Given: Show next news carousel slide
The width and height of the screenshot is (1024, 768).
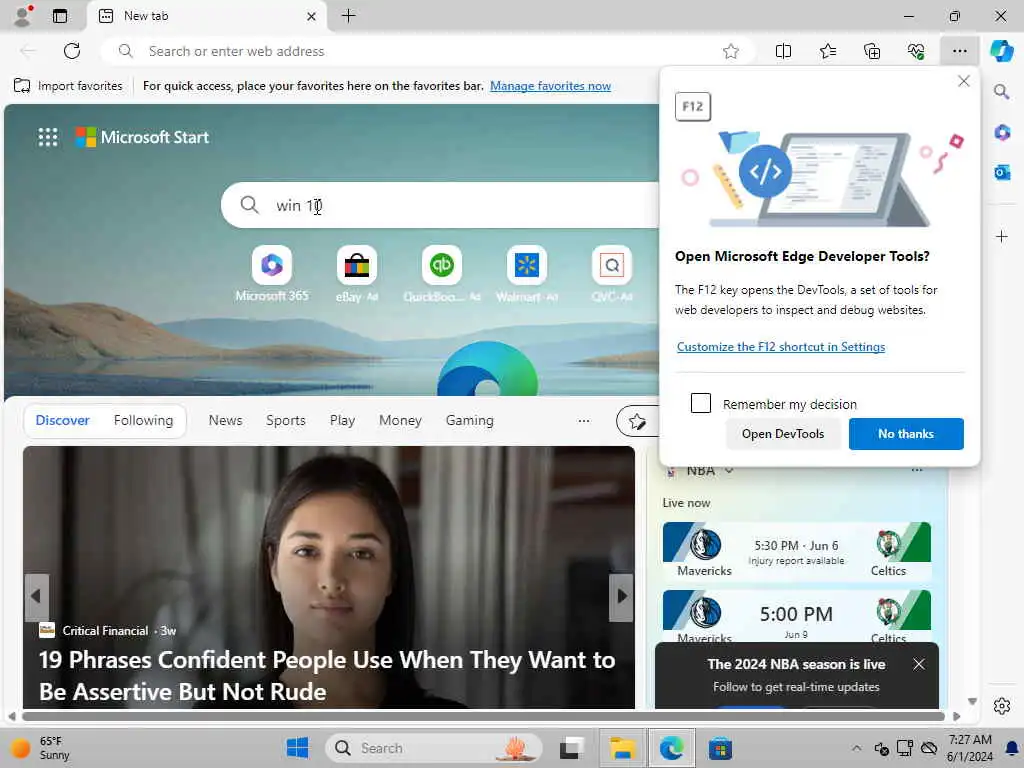Looking at the screenshot, I should 621,596.
